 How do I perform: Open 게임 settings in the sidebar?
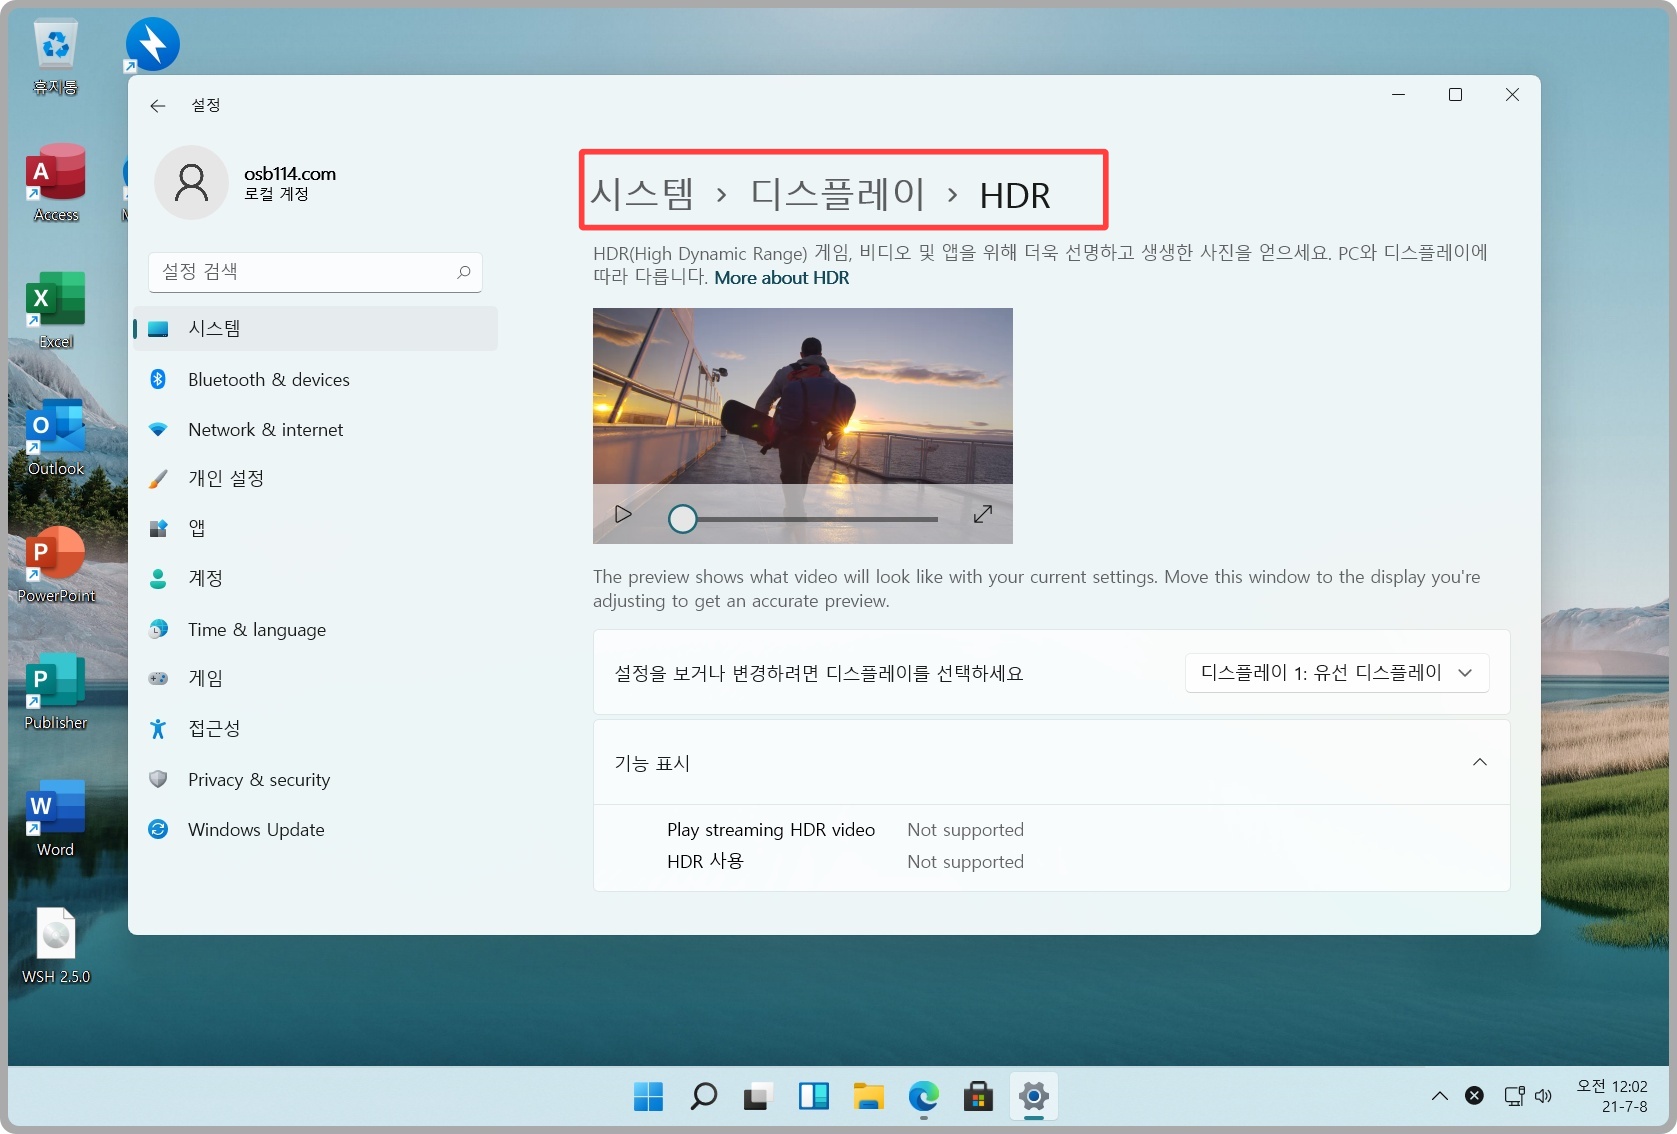click(x=205, y=678)
